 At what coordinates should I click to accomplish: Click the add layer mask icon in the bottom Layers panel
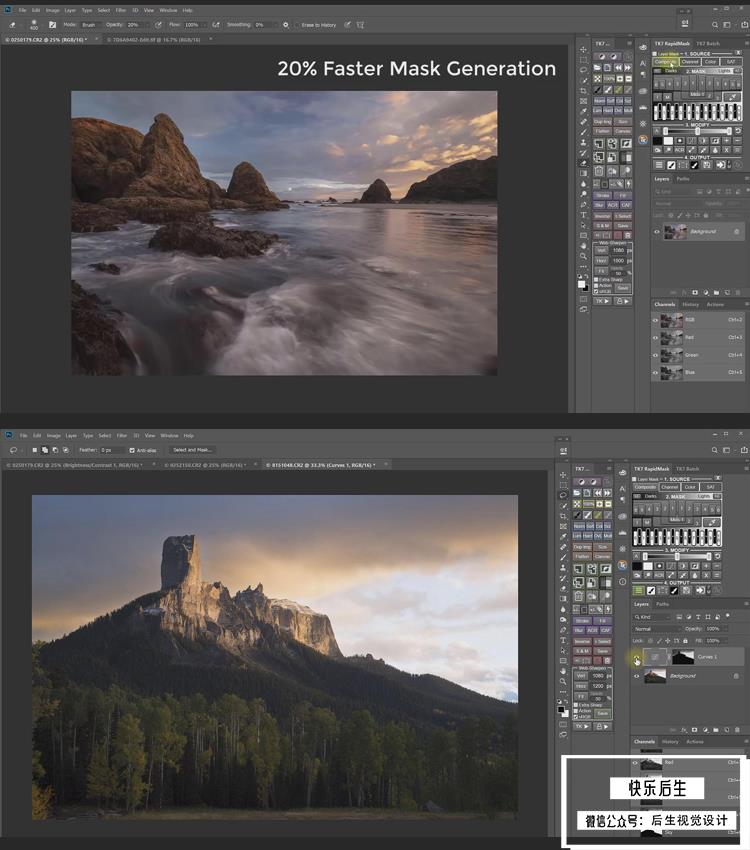pyautogui.click(x=695, y=730)
